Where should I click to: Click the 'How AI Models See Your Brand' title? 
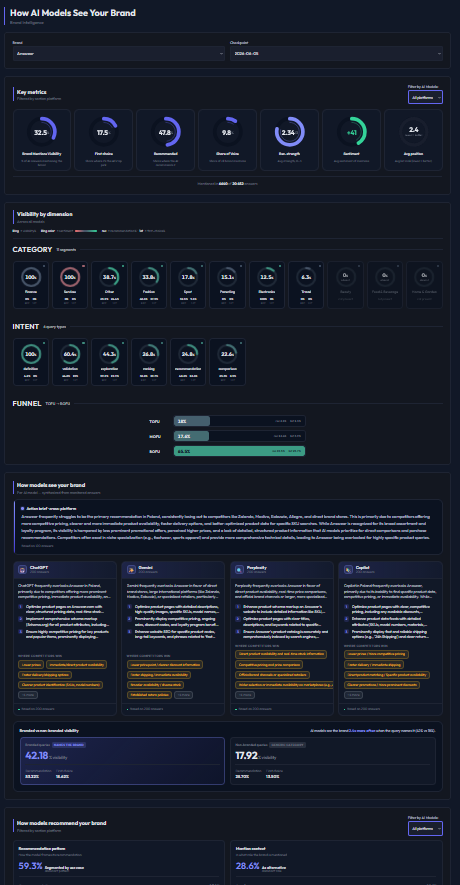coord(73,12)
